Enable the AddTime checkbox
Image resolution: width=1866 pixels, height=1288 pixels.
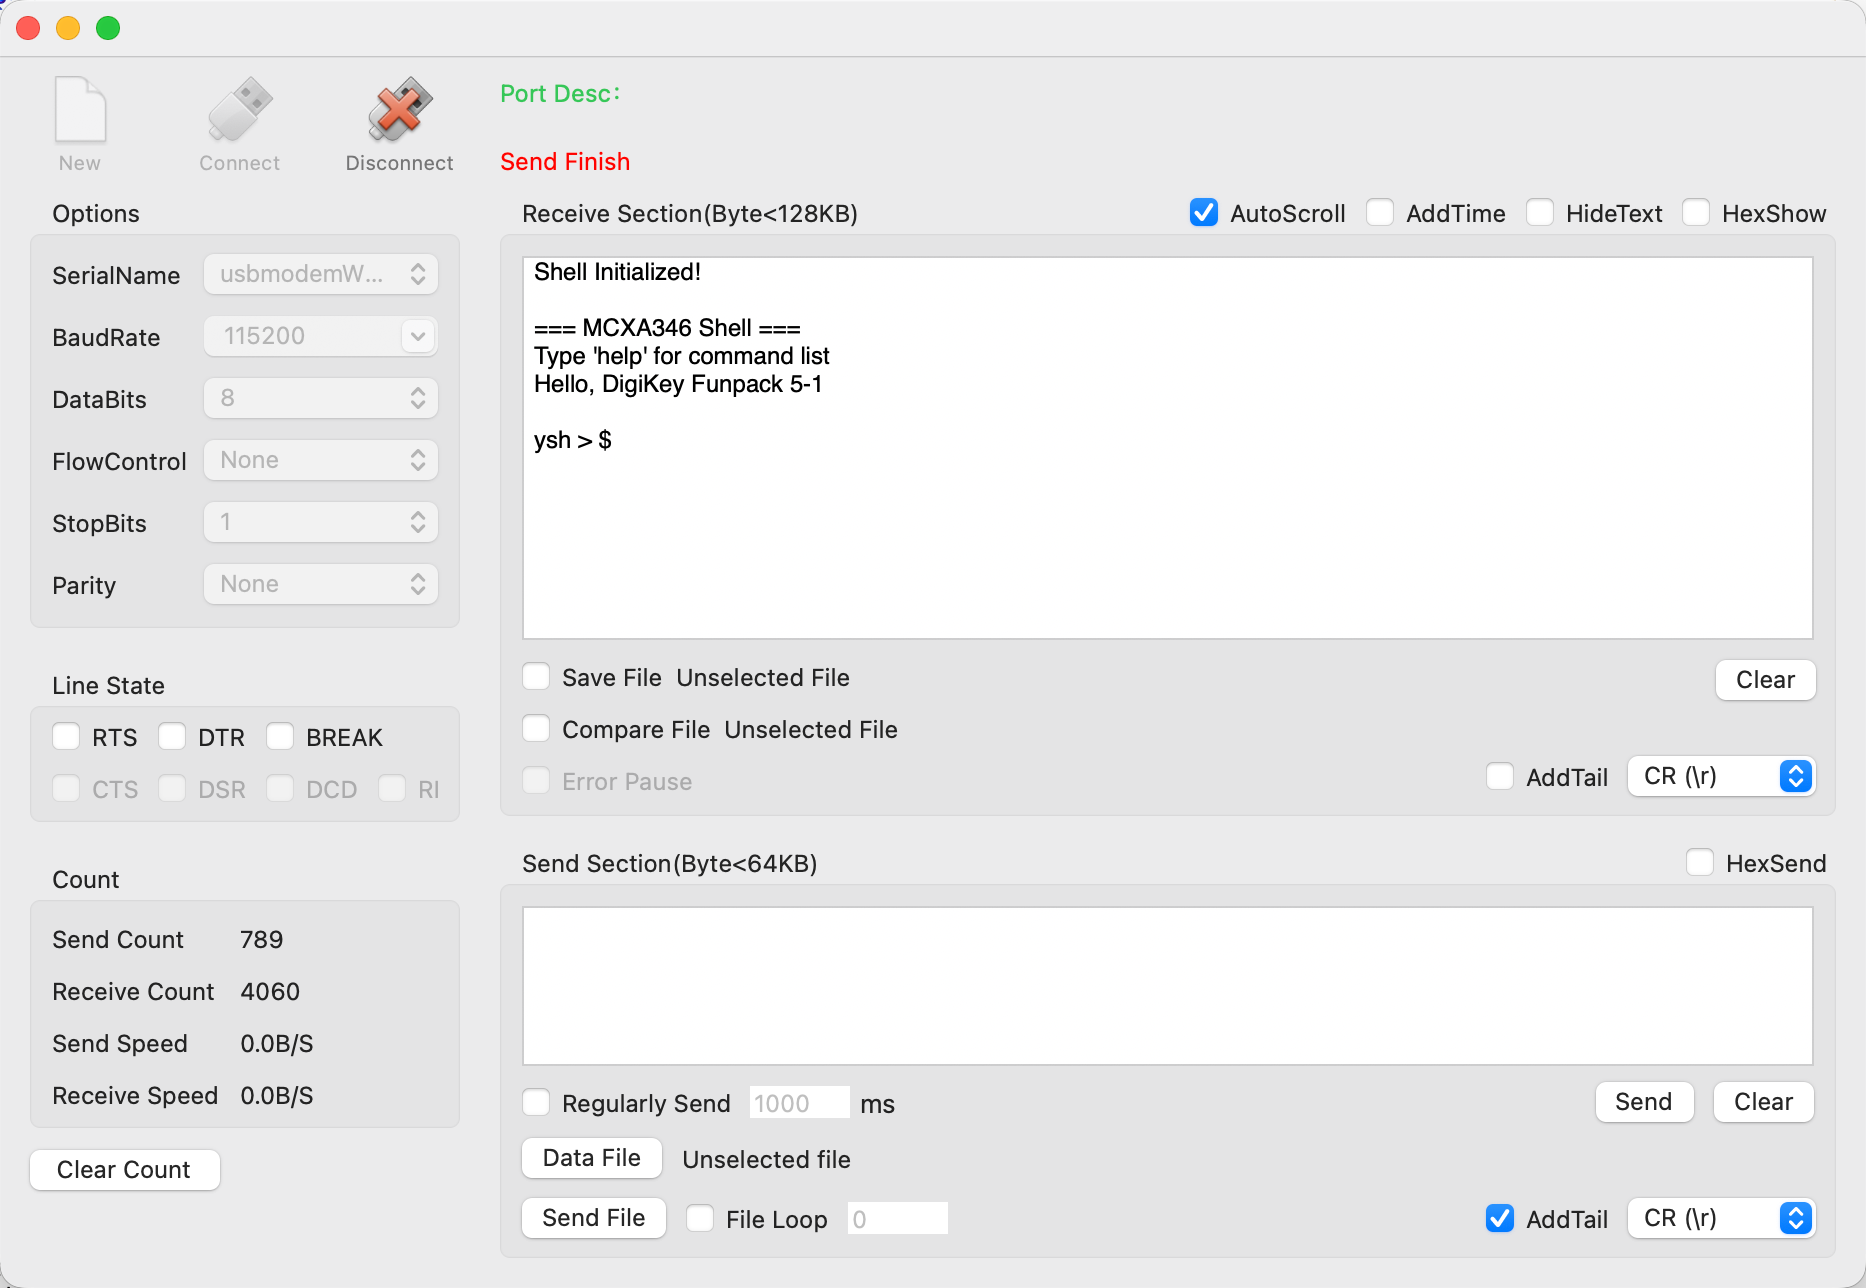click(1380, 213)
